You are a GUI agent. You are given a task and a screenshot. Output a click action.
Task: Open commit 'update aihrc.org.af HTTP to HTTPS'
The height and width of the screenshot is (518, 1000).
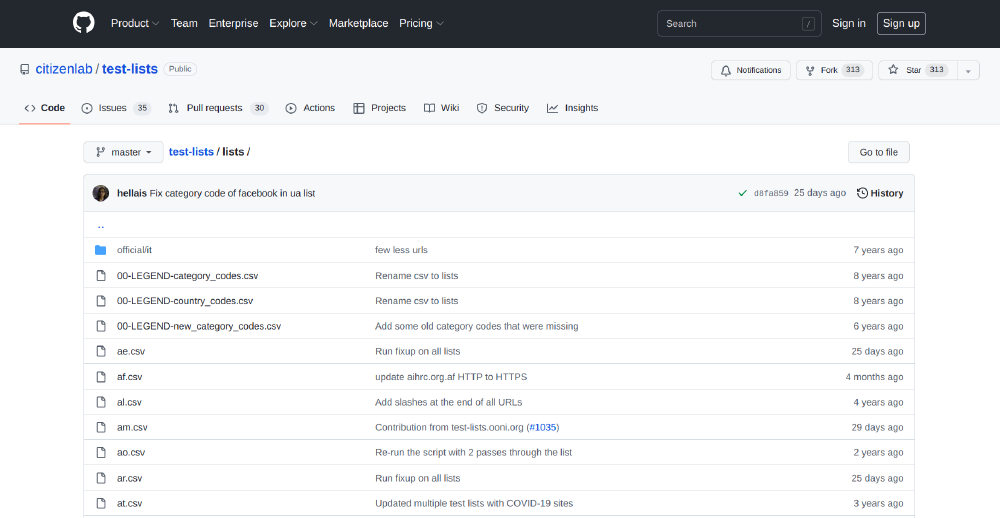coord(451,376)
